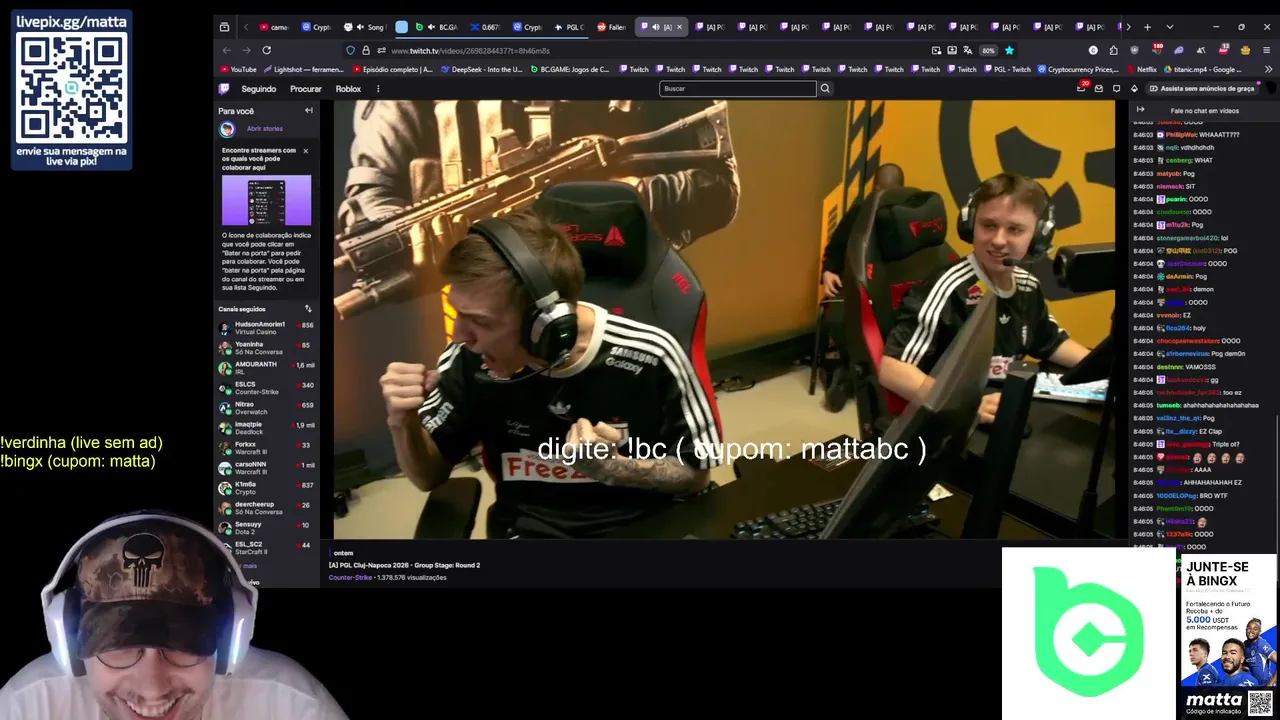Open HudsonAmorim1 channel in sidebar
The width and height of the screenshot is (1280, 720).
pos(266,328)
